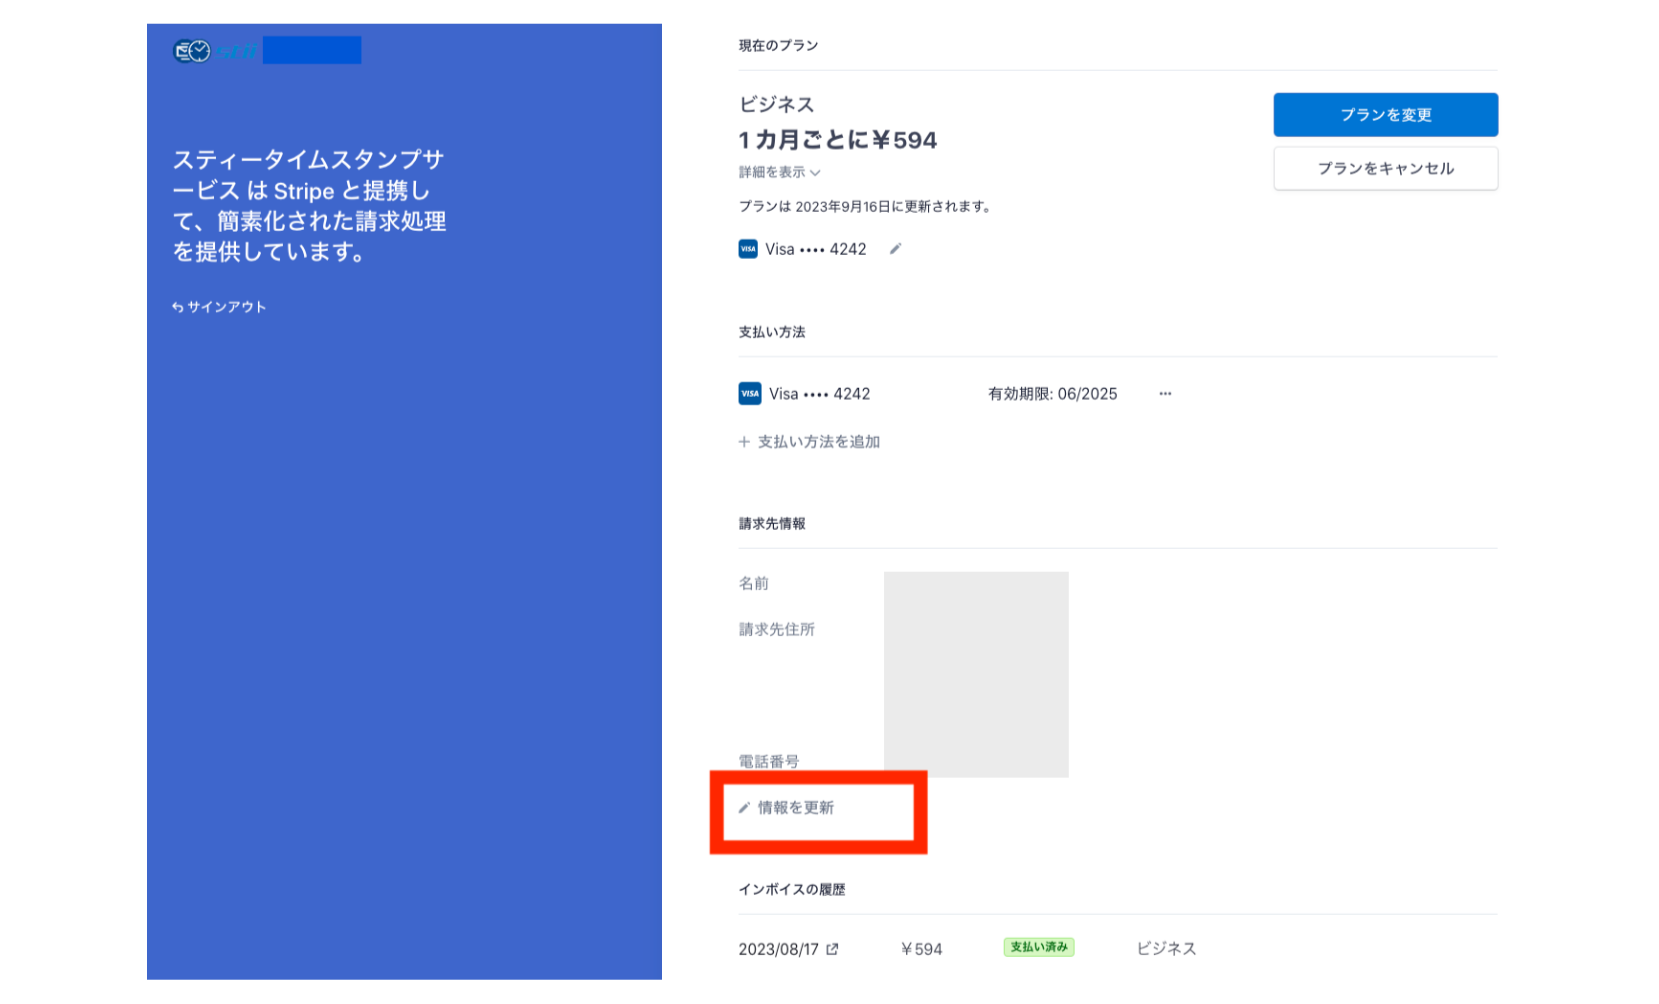Click the ¥594 invoice amount
Viewport: 1659px width, 1004px height.
[921, 949]
